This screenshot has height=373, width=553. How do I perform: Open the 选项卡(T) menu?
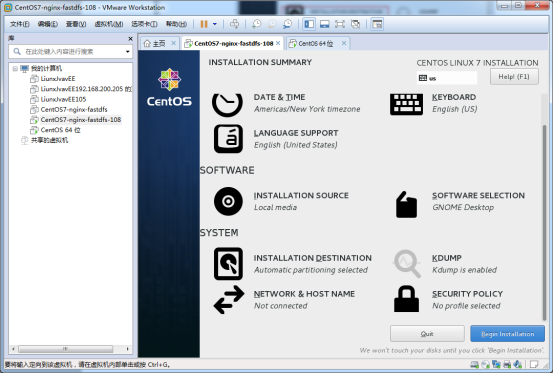point(144,24)
